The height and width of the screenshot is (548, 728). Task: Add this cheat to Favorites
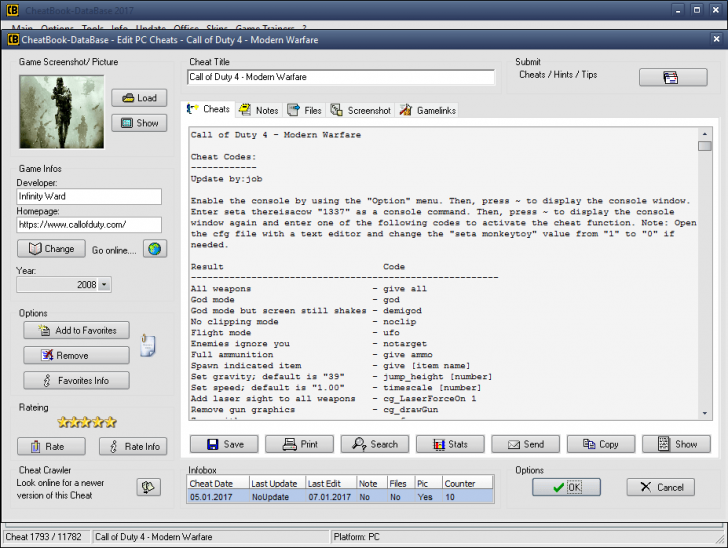point(77,331)
